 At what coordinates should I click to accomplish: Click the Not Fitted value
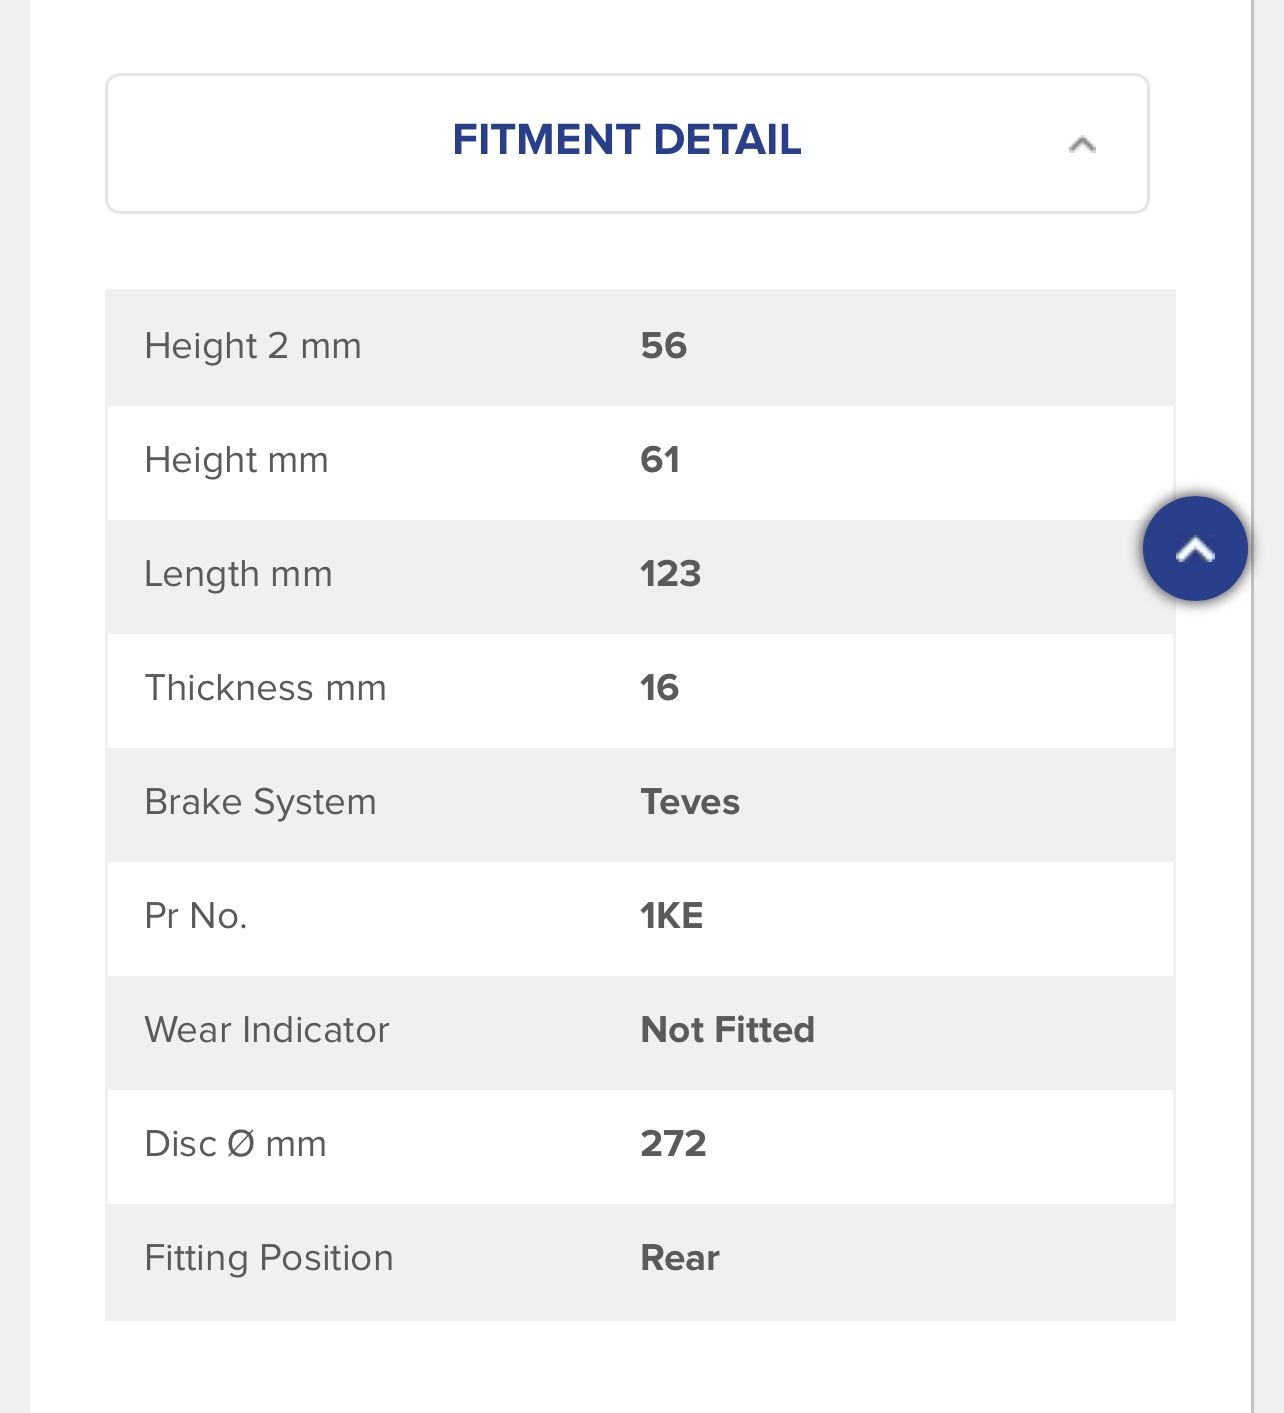point(728,1030)
